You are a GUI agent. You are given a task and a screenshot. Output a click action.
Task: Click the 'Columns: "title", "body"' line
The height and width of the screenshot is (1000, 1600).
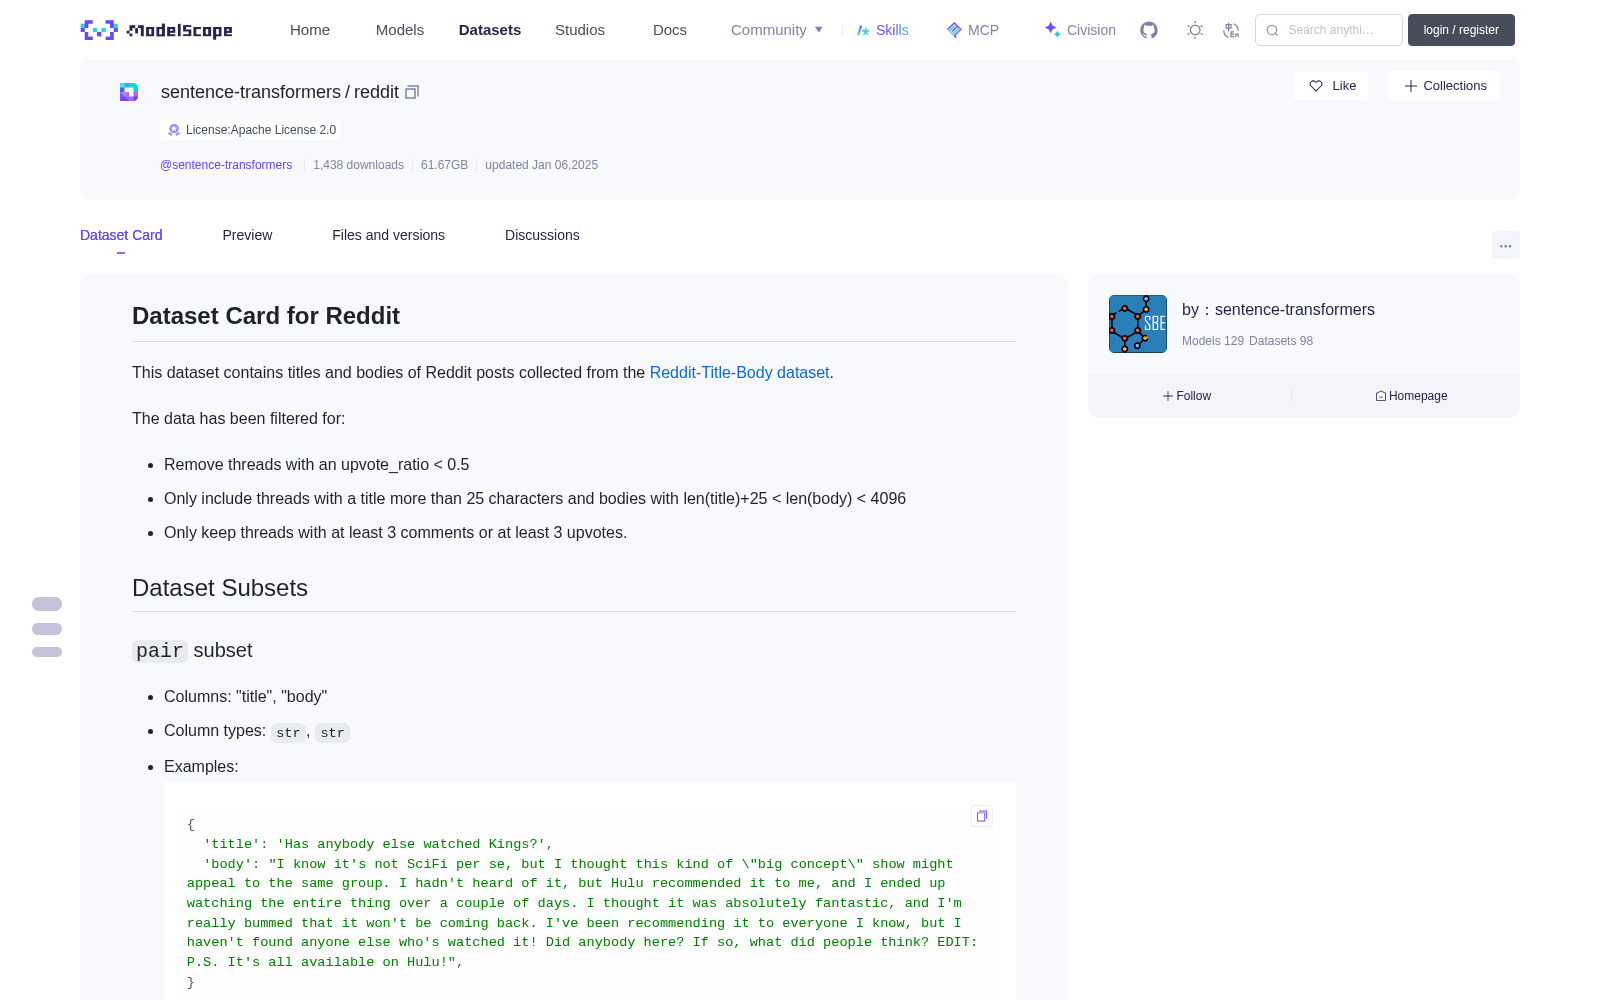[246, 697]
